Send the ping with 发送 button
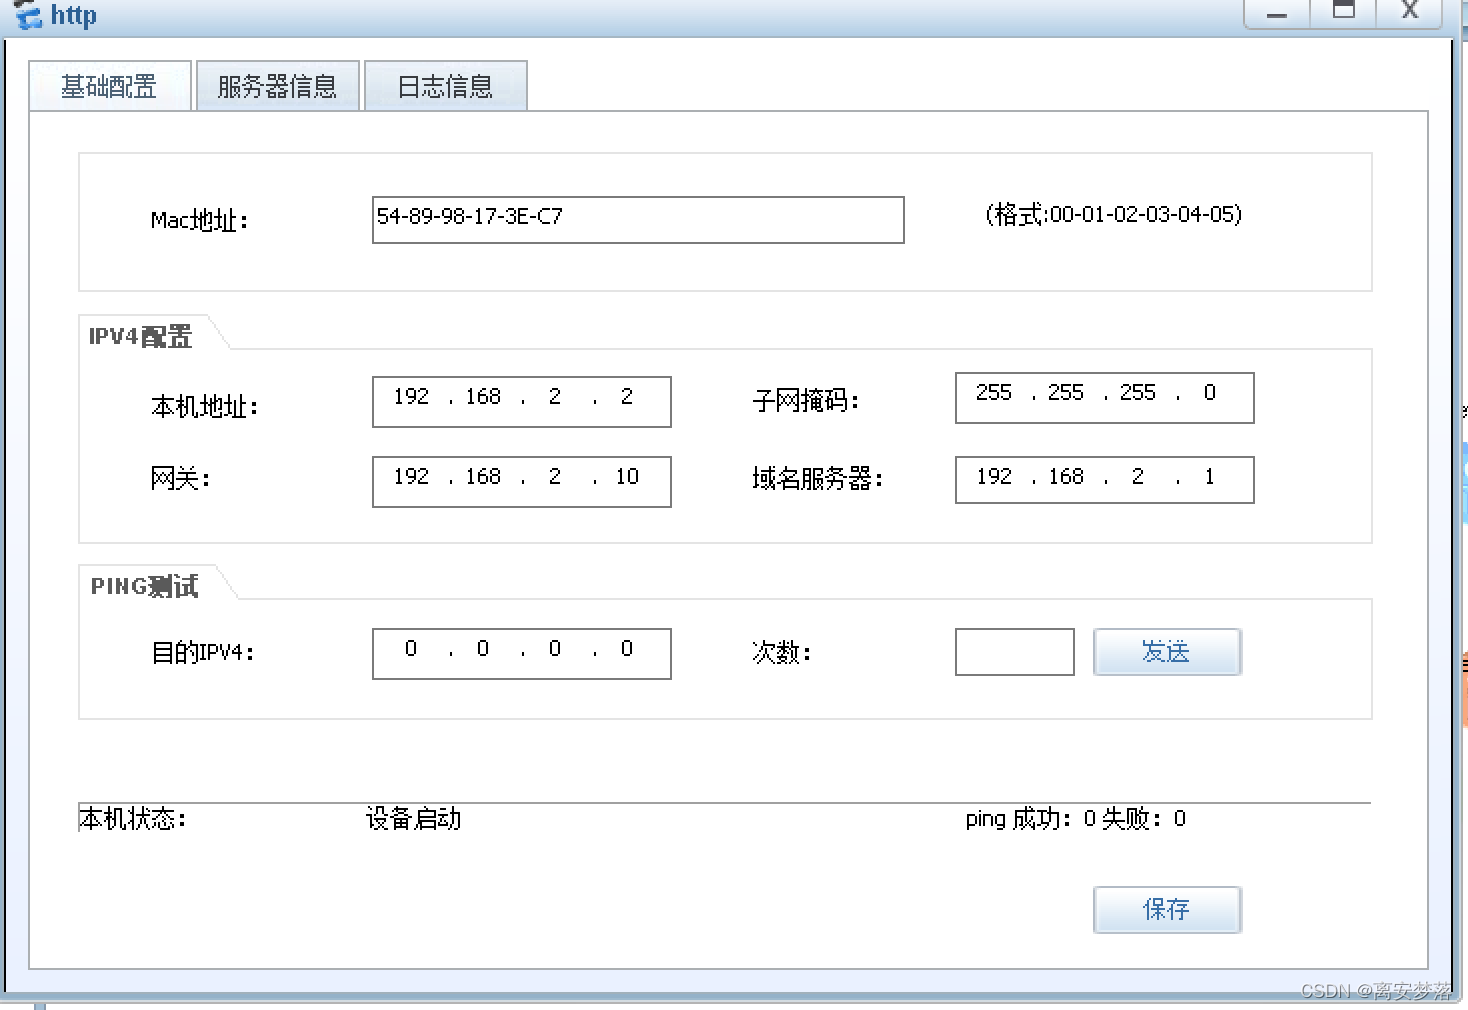Screen dimensions: 1468x1010 pos(1167,652)
